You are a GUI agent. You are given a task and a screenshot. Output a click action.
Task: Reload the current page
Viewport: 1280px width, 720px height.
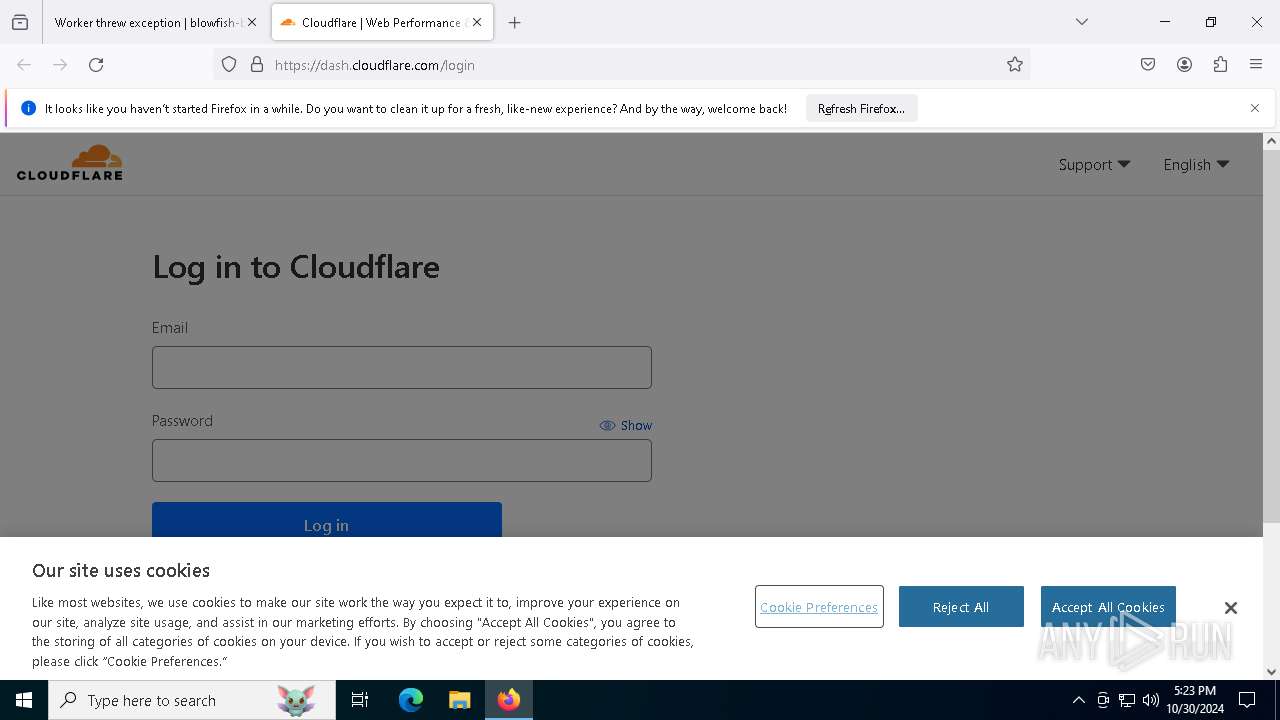coord(96,65)
